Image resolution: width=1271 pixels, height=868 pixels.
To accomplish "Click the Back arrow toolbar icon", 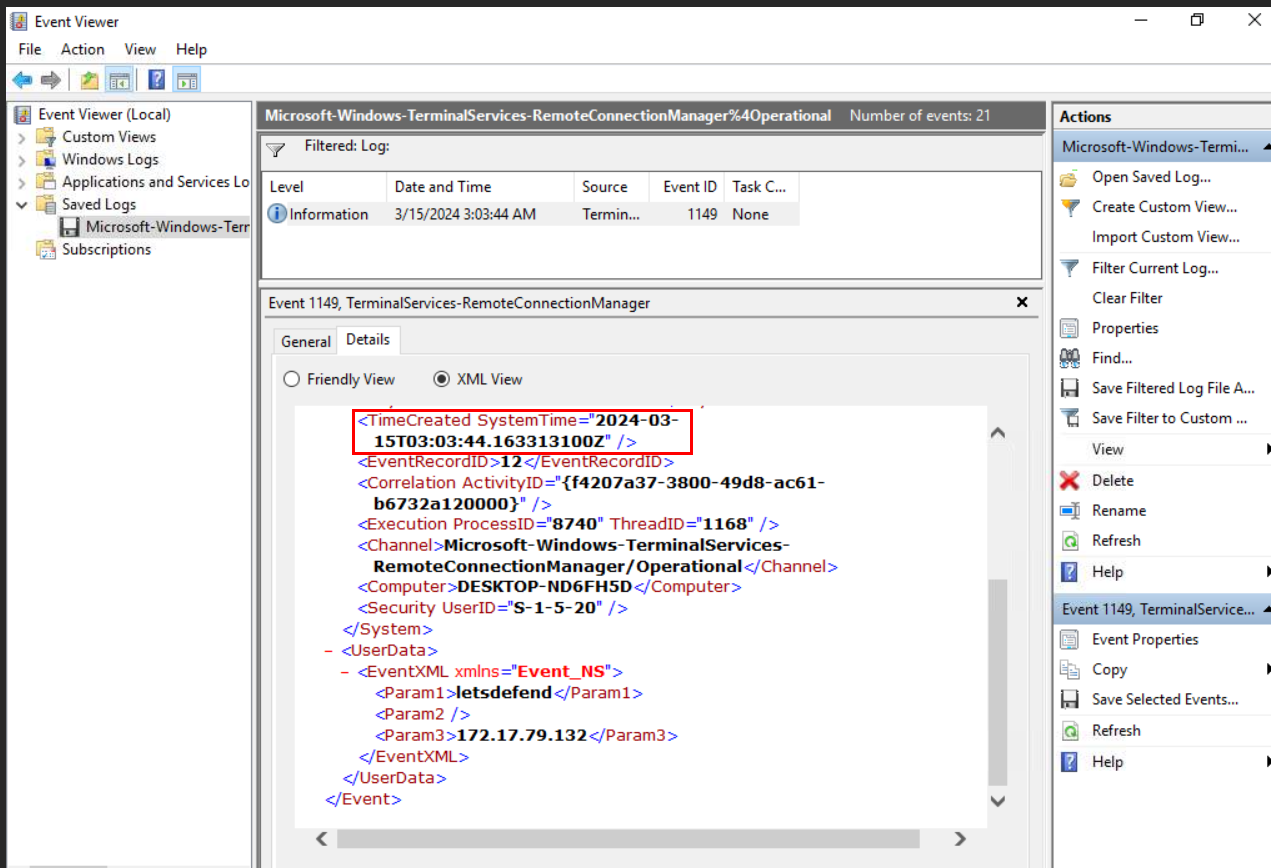I will tap(22, 80).
